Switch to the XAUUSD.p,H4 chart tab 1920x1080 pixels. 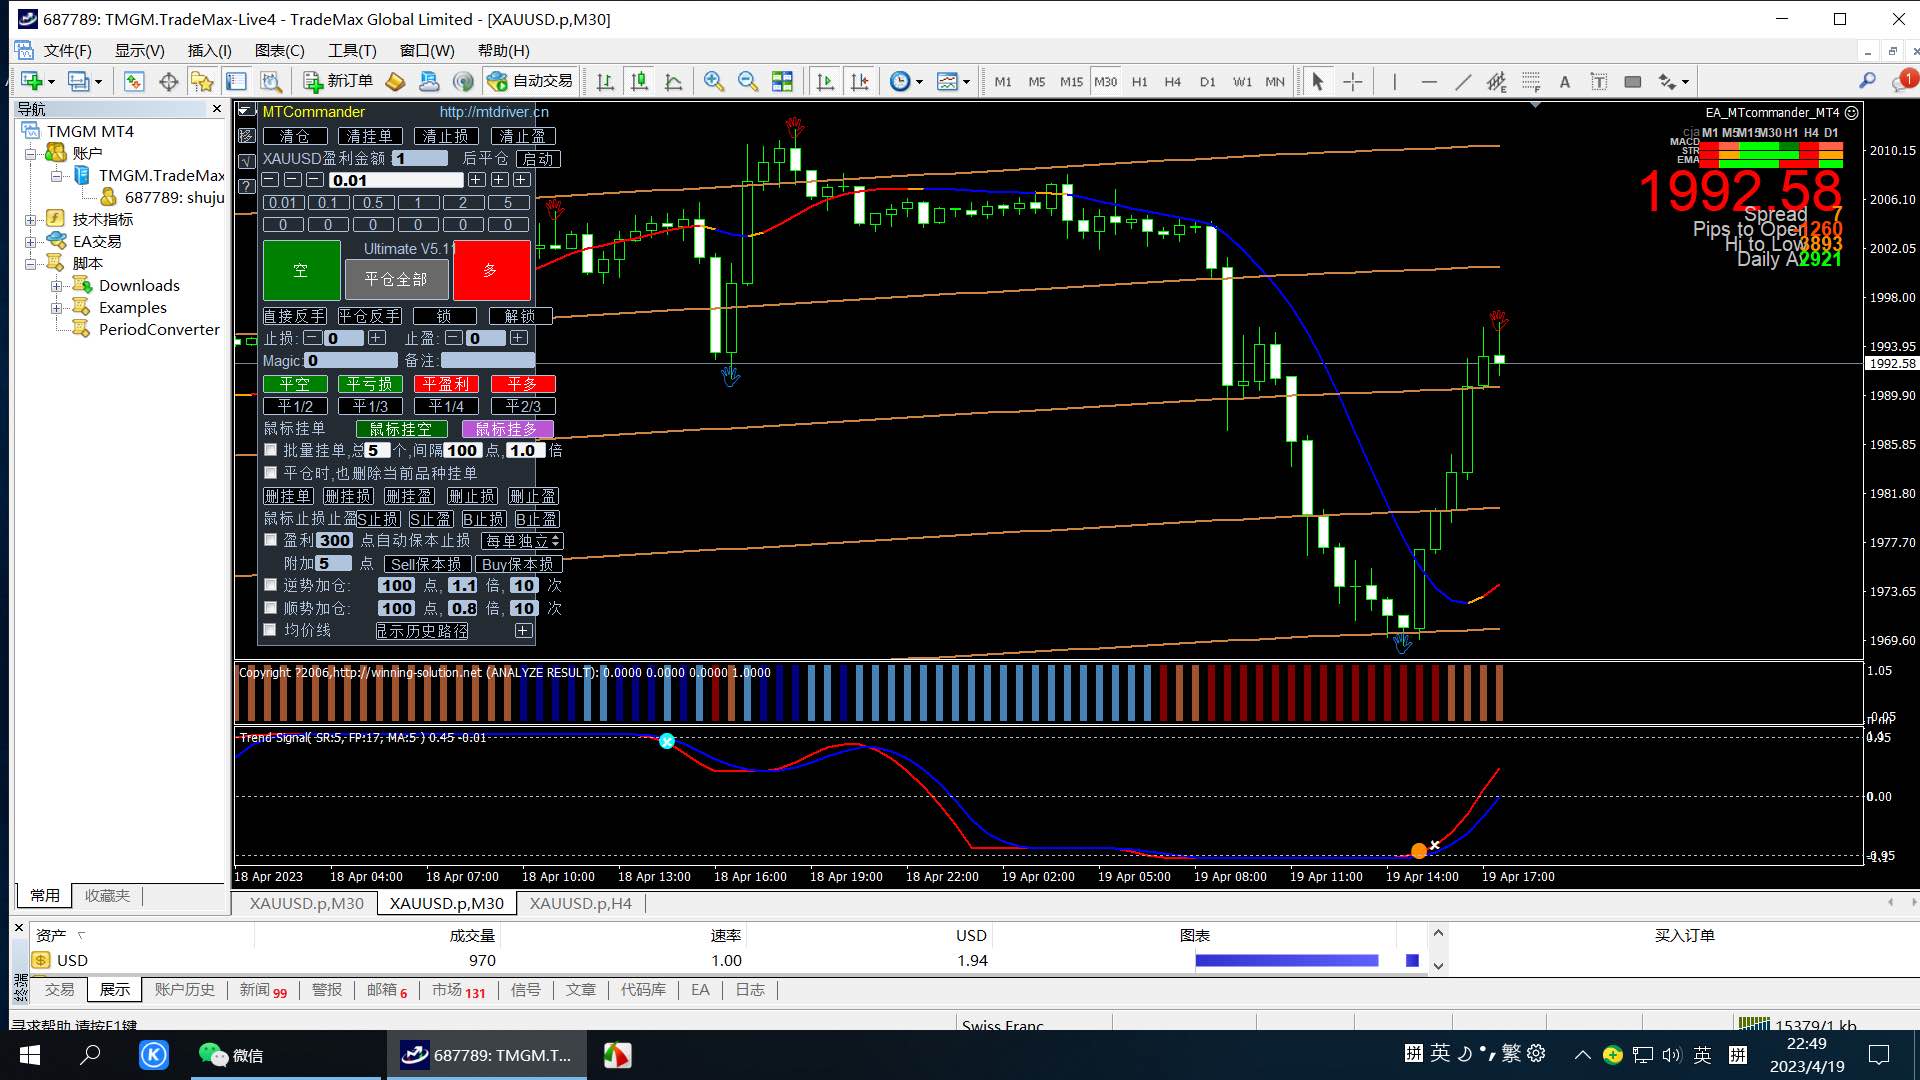(580, 903)
